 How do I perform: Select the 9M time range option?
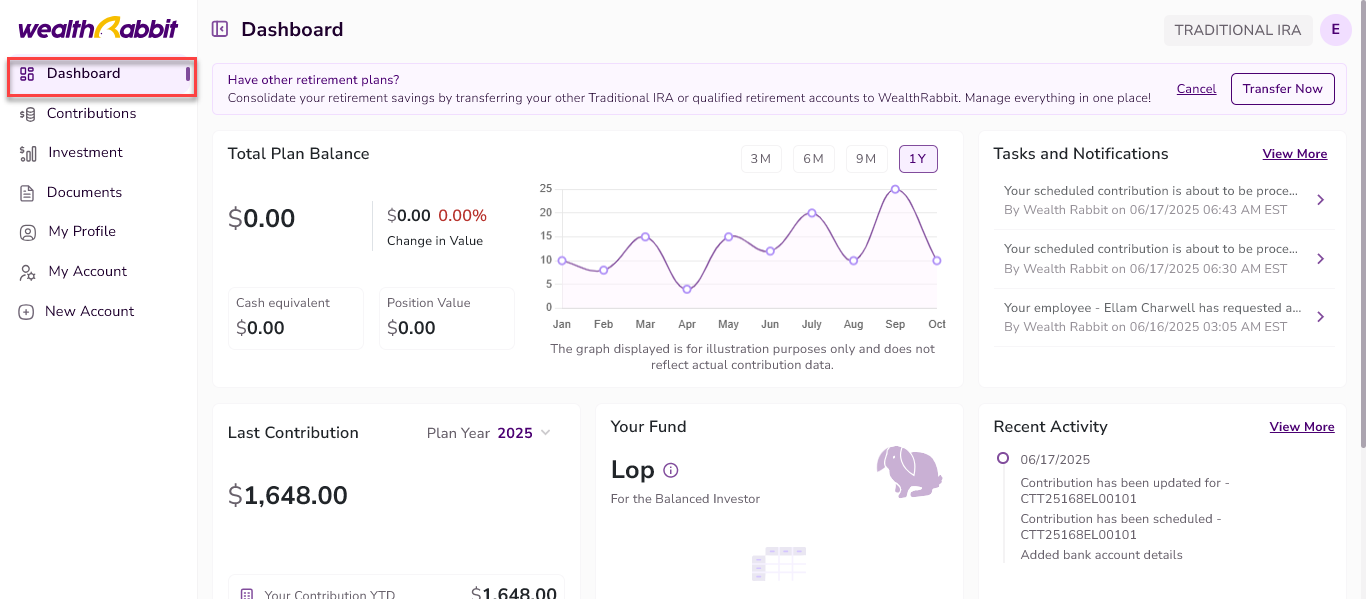click(866, 159)
